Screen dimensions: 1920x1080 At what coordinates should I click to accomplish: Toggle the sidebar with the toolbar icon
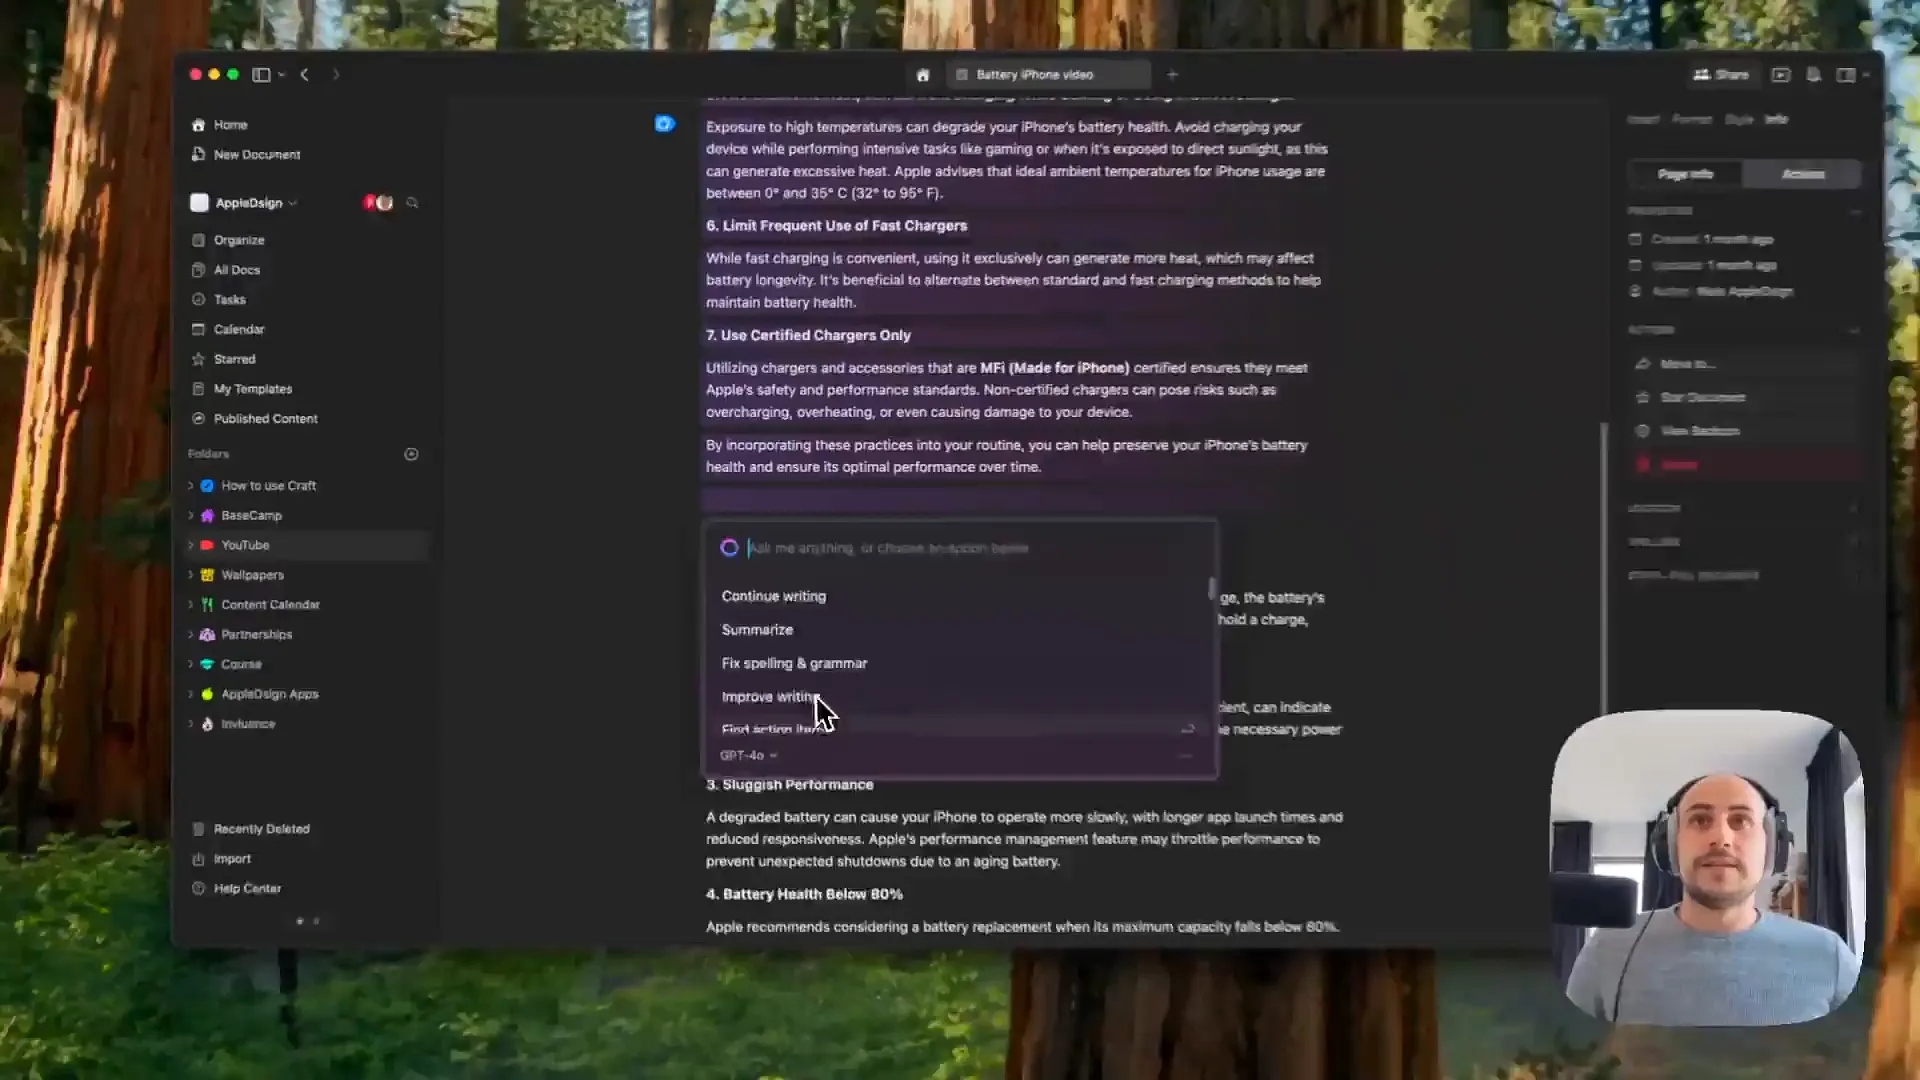(x=261, y=75)
